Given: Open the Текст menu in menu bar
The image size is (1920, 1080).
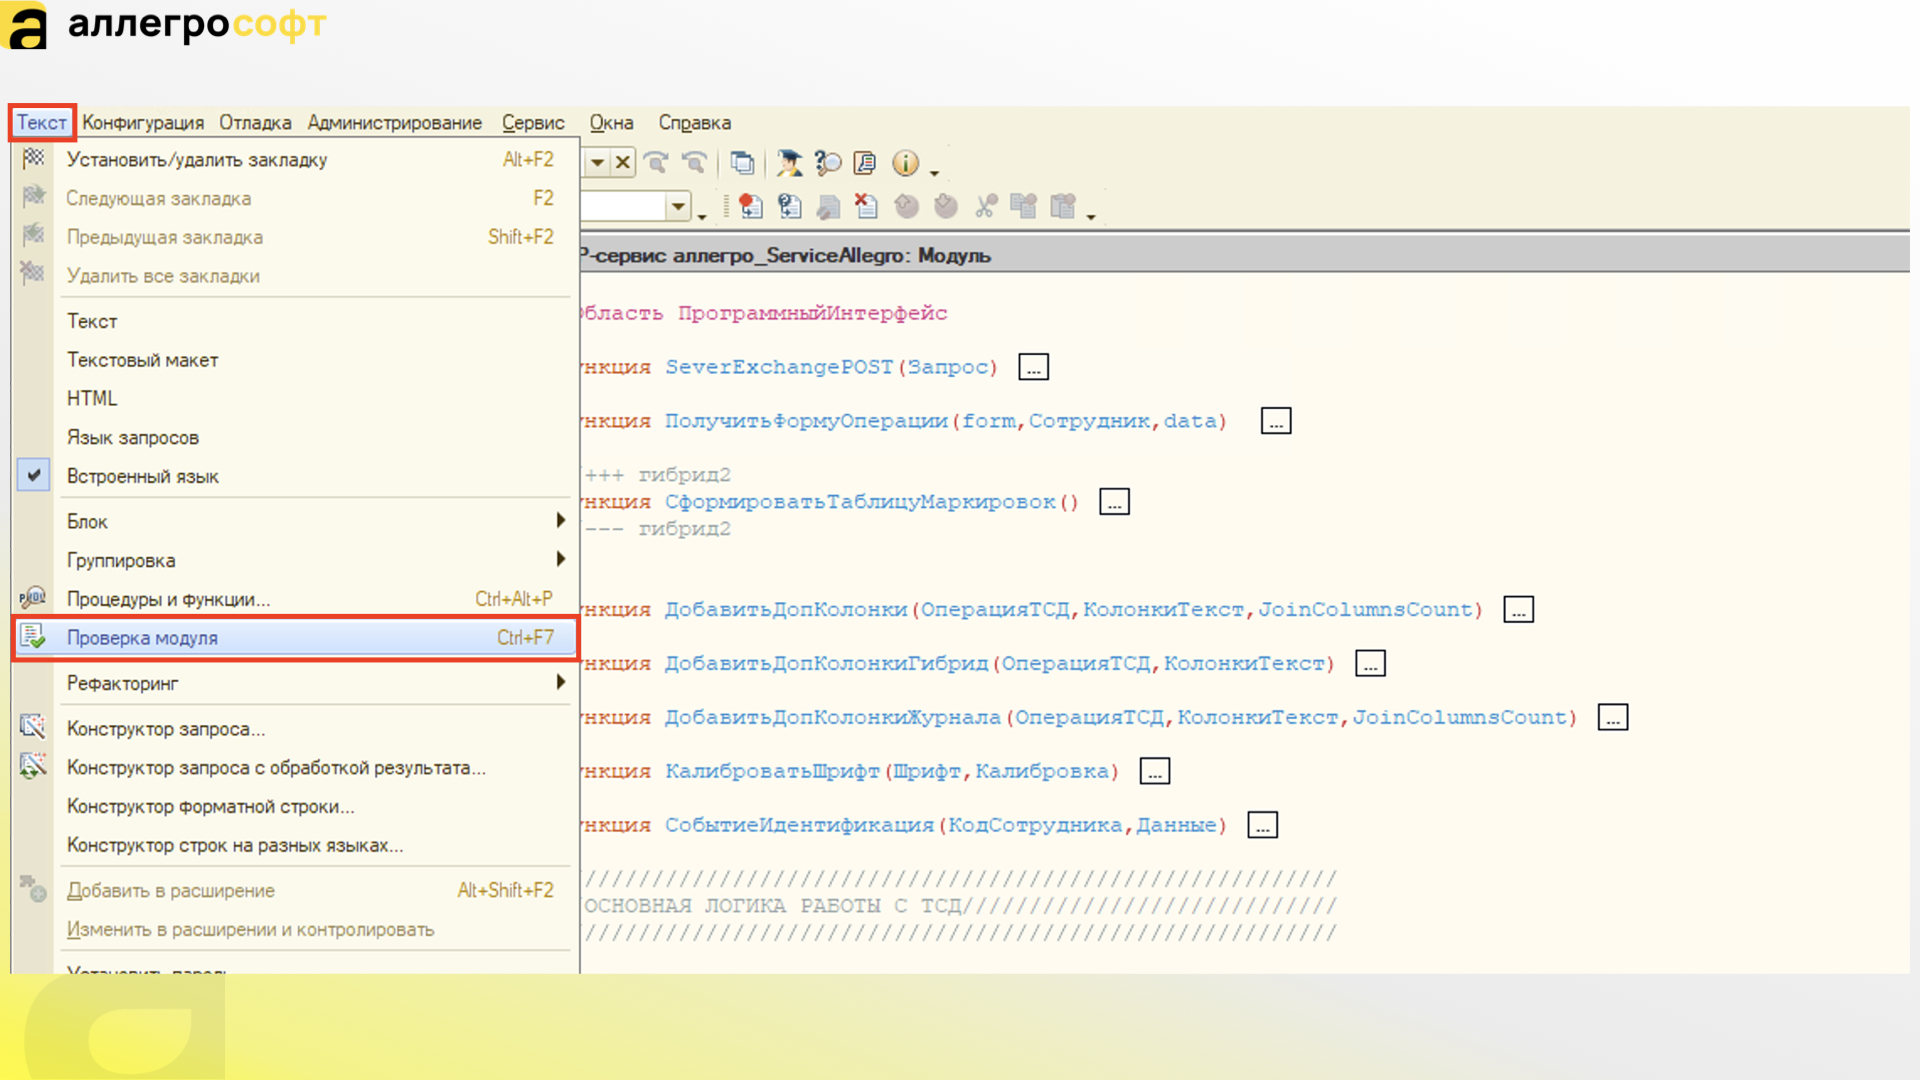Looking at the screenshot, I should 42,123.
